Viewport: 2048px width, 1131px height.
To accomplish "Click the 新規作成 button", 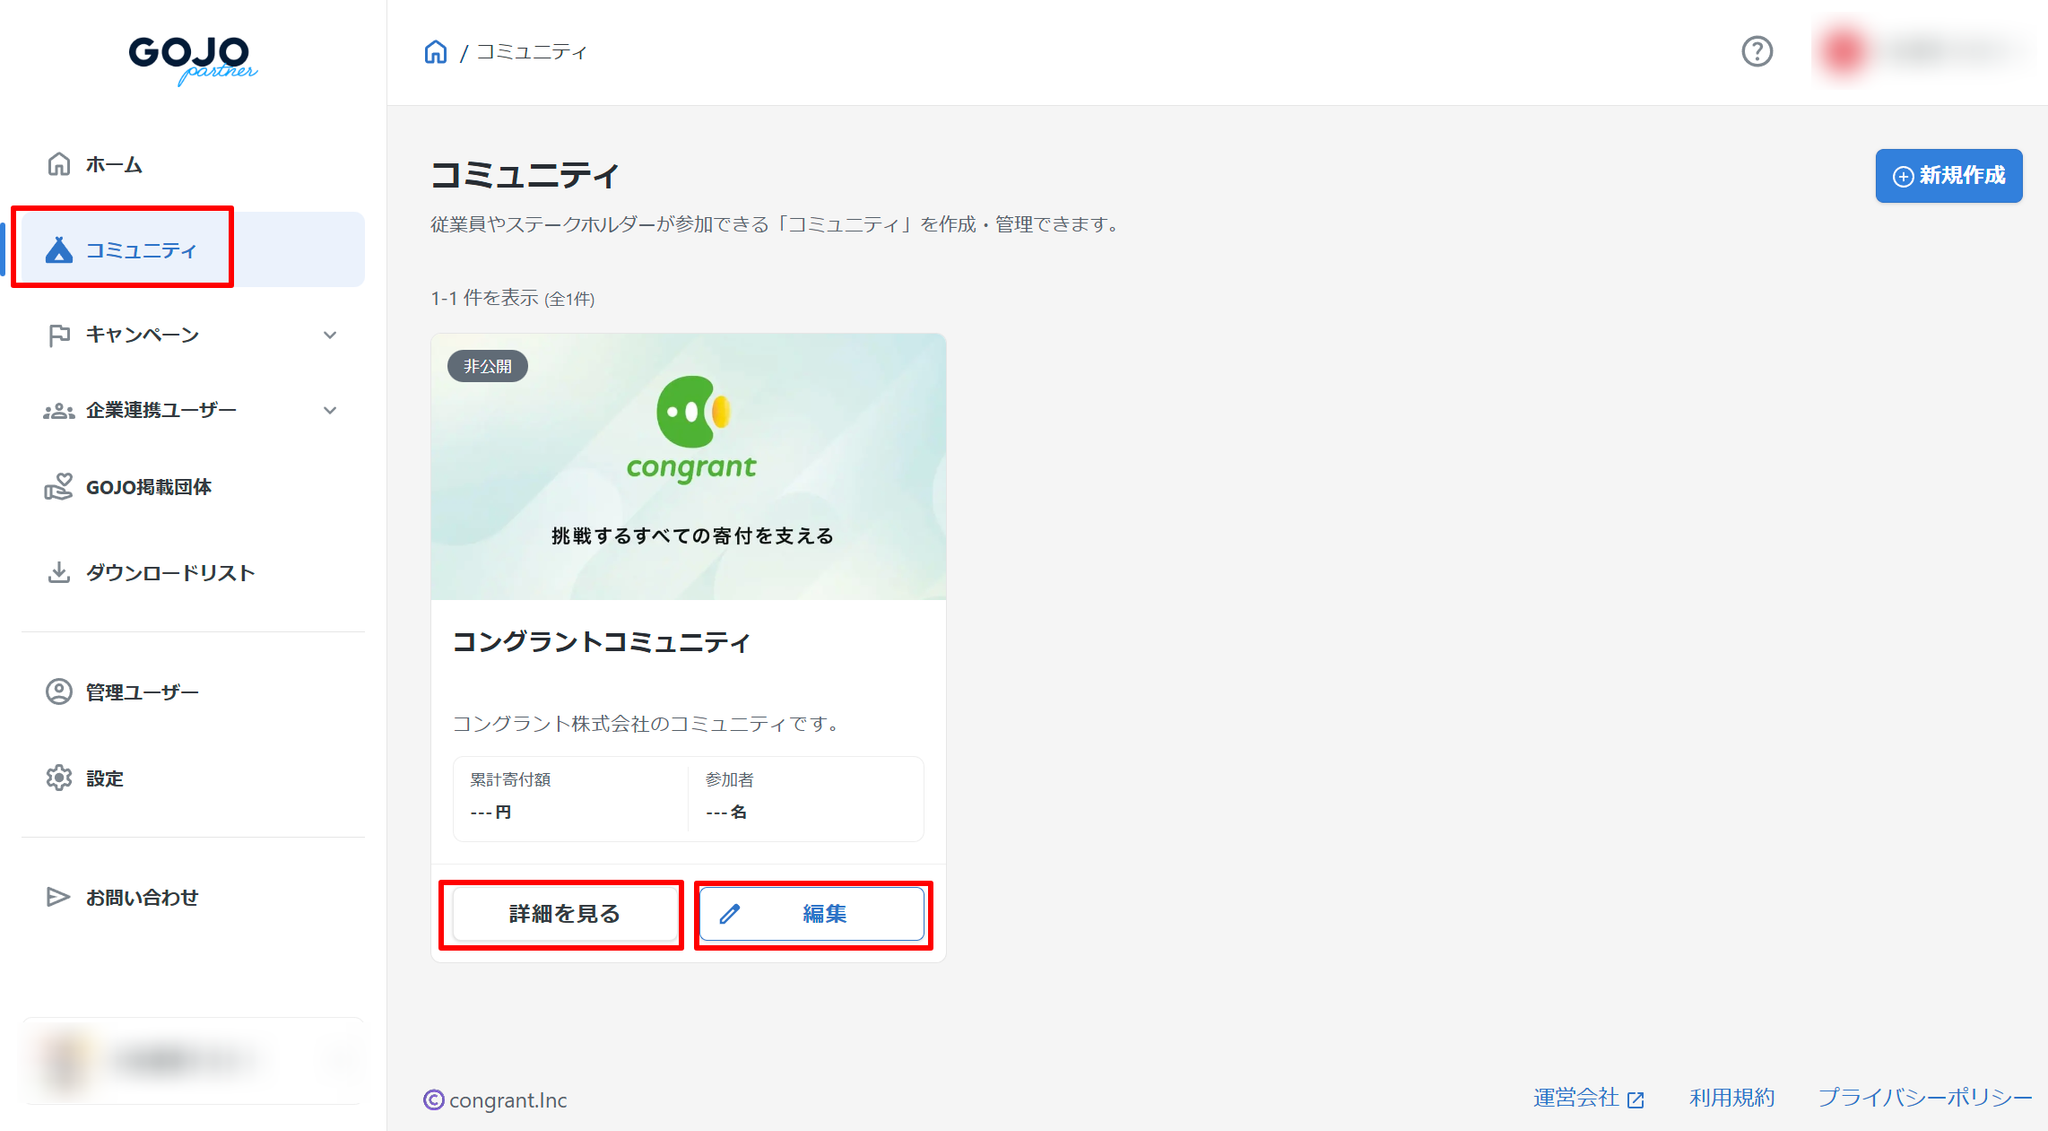I will click(1948, 176).
